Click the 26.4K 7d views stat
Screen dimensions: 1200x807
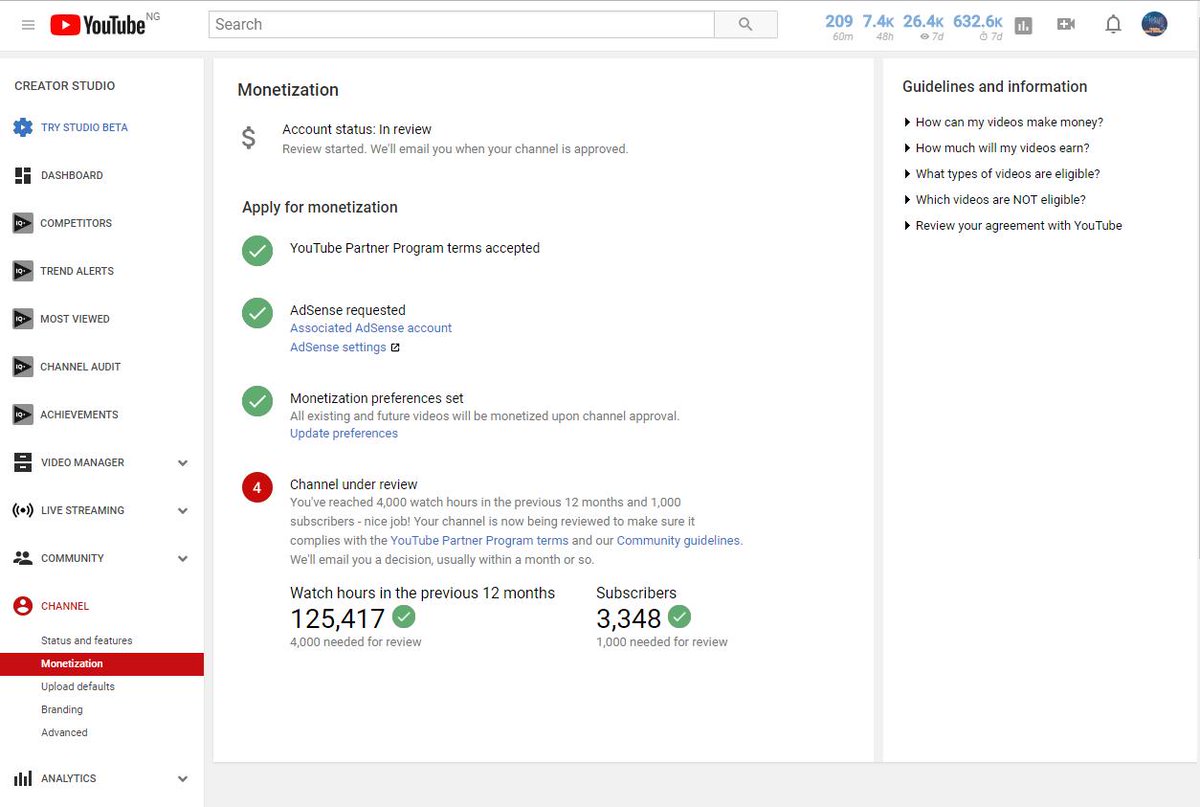923,27
